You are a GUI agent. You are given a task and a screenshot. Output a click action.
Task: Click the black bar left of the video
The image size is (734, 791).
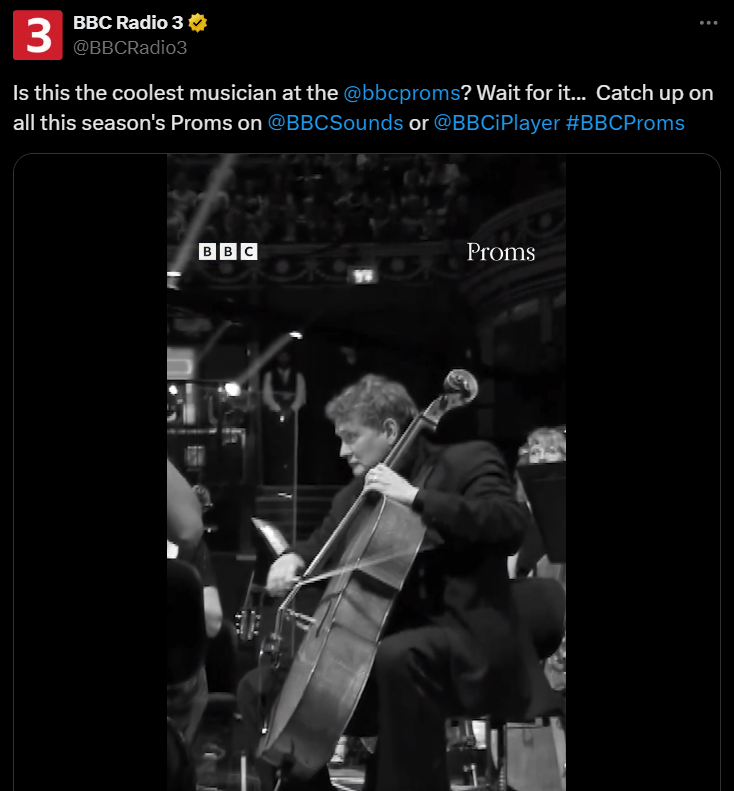tap(90, 470)
